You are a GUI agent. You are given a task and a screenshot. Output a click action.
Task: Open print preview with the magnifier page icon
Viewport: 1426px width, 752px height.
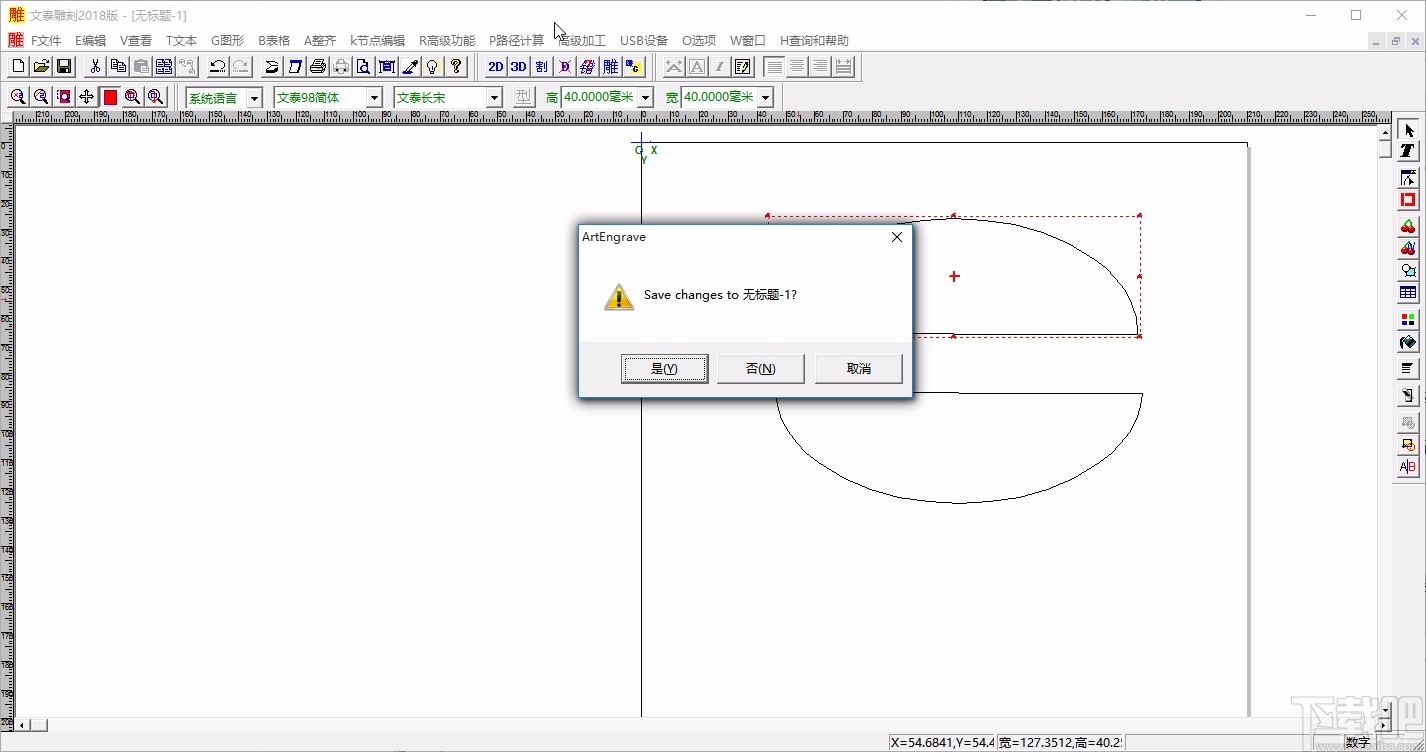click(x=364, y=67)
